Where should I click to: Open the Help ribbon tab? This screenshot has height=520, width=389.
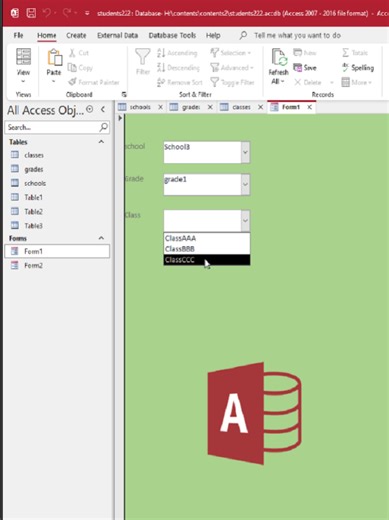point(213,35)
